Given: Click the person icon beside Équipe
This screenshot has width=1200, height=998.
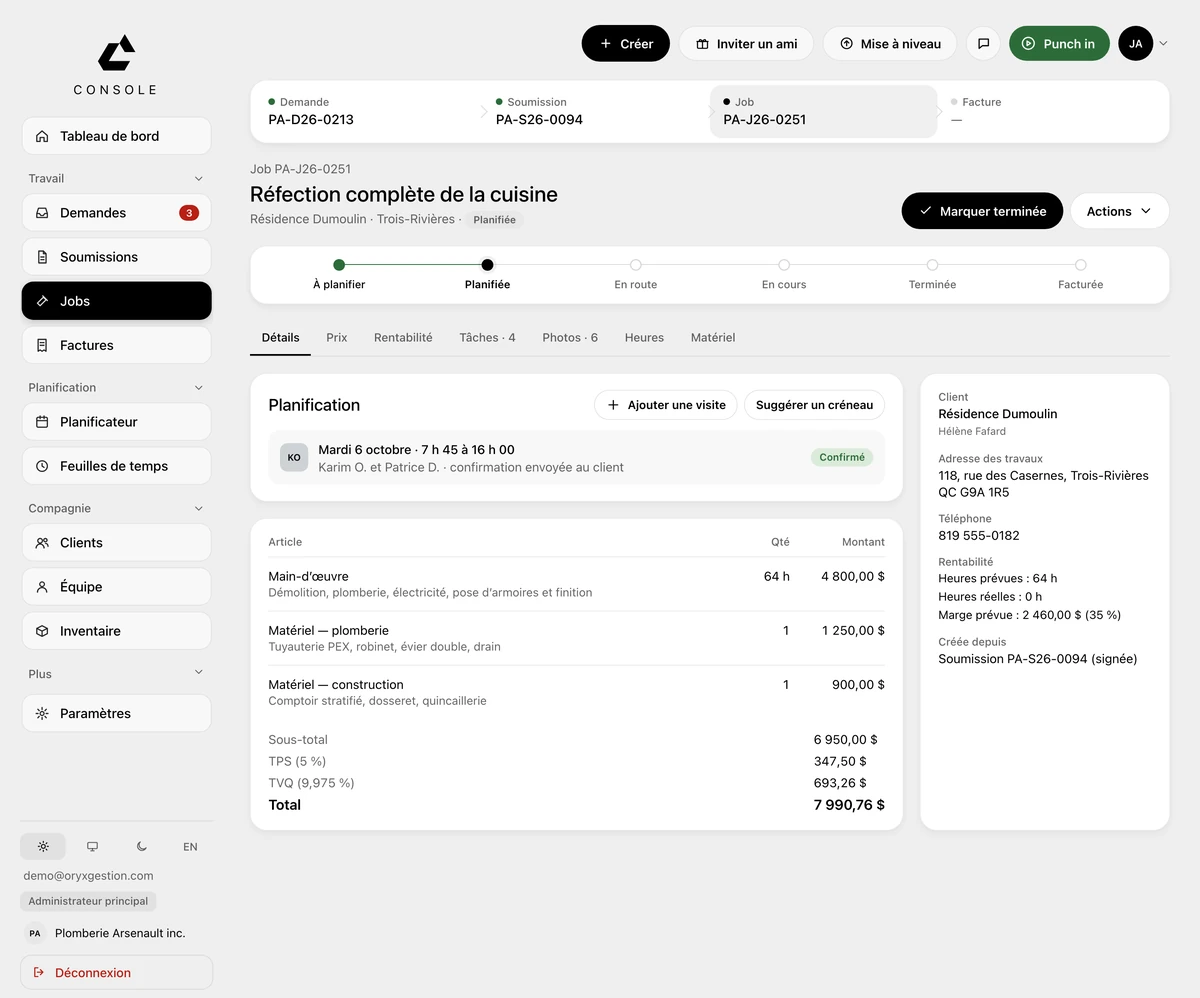Looking at the screenshot, I should point(42,587).
